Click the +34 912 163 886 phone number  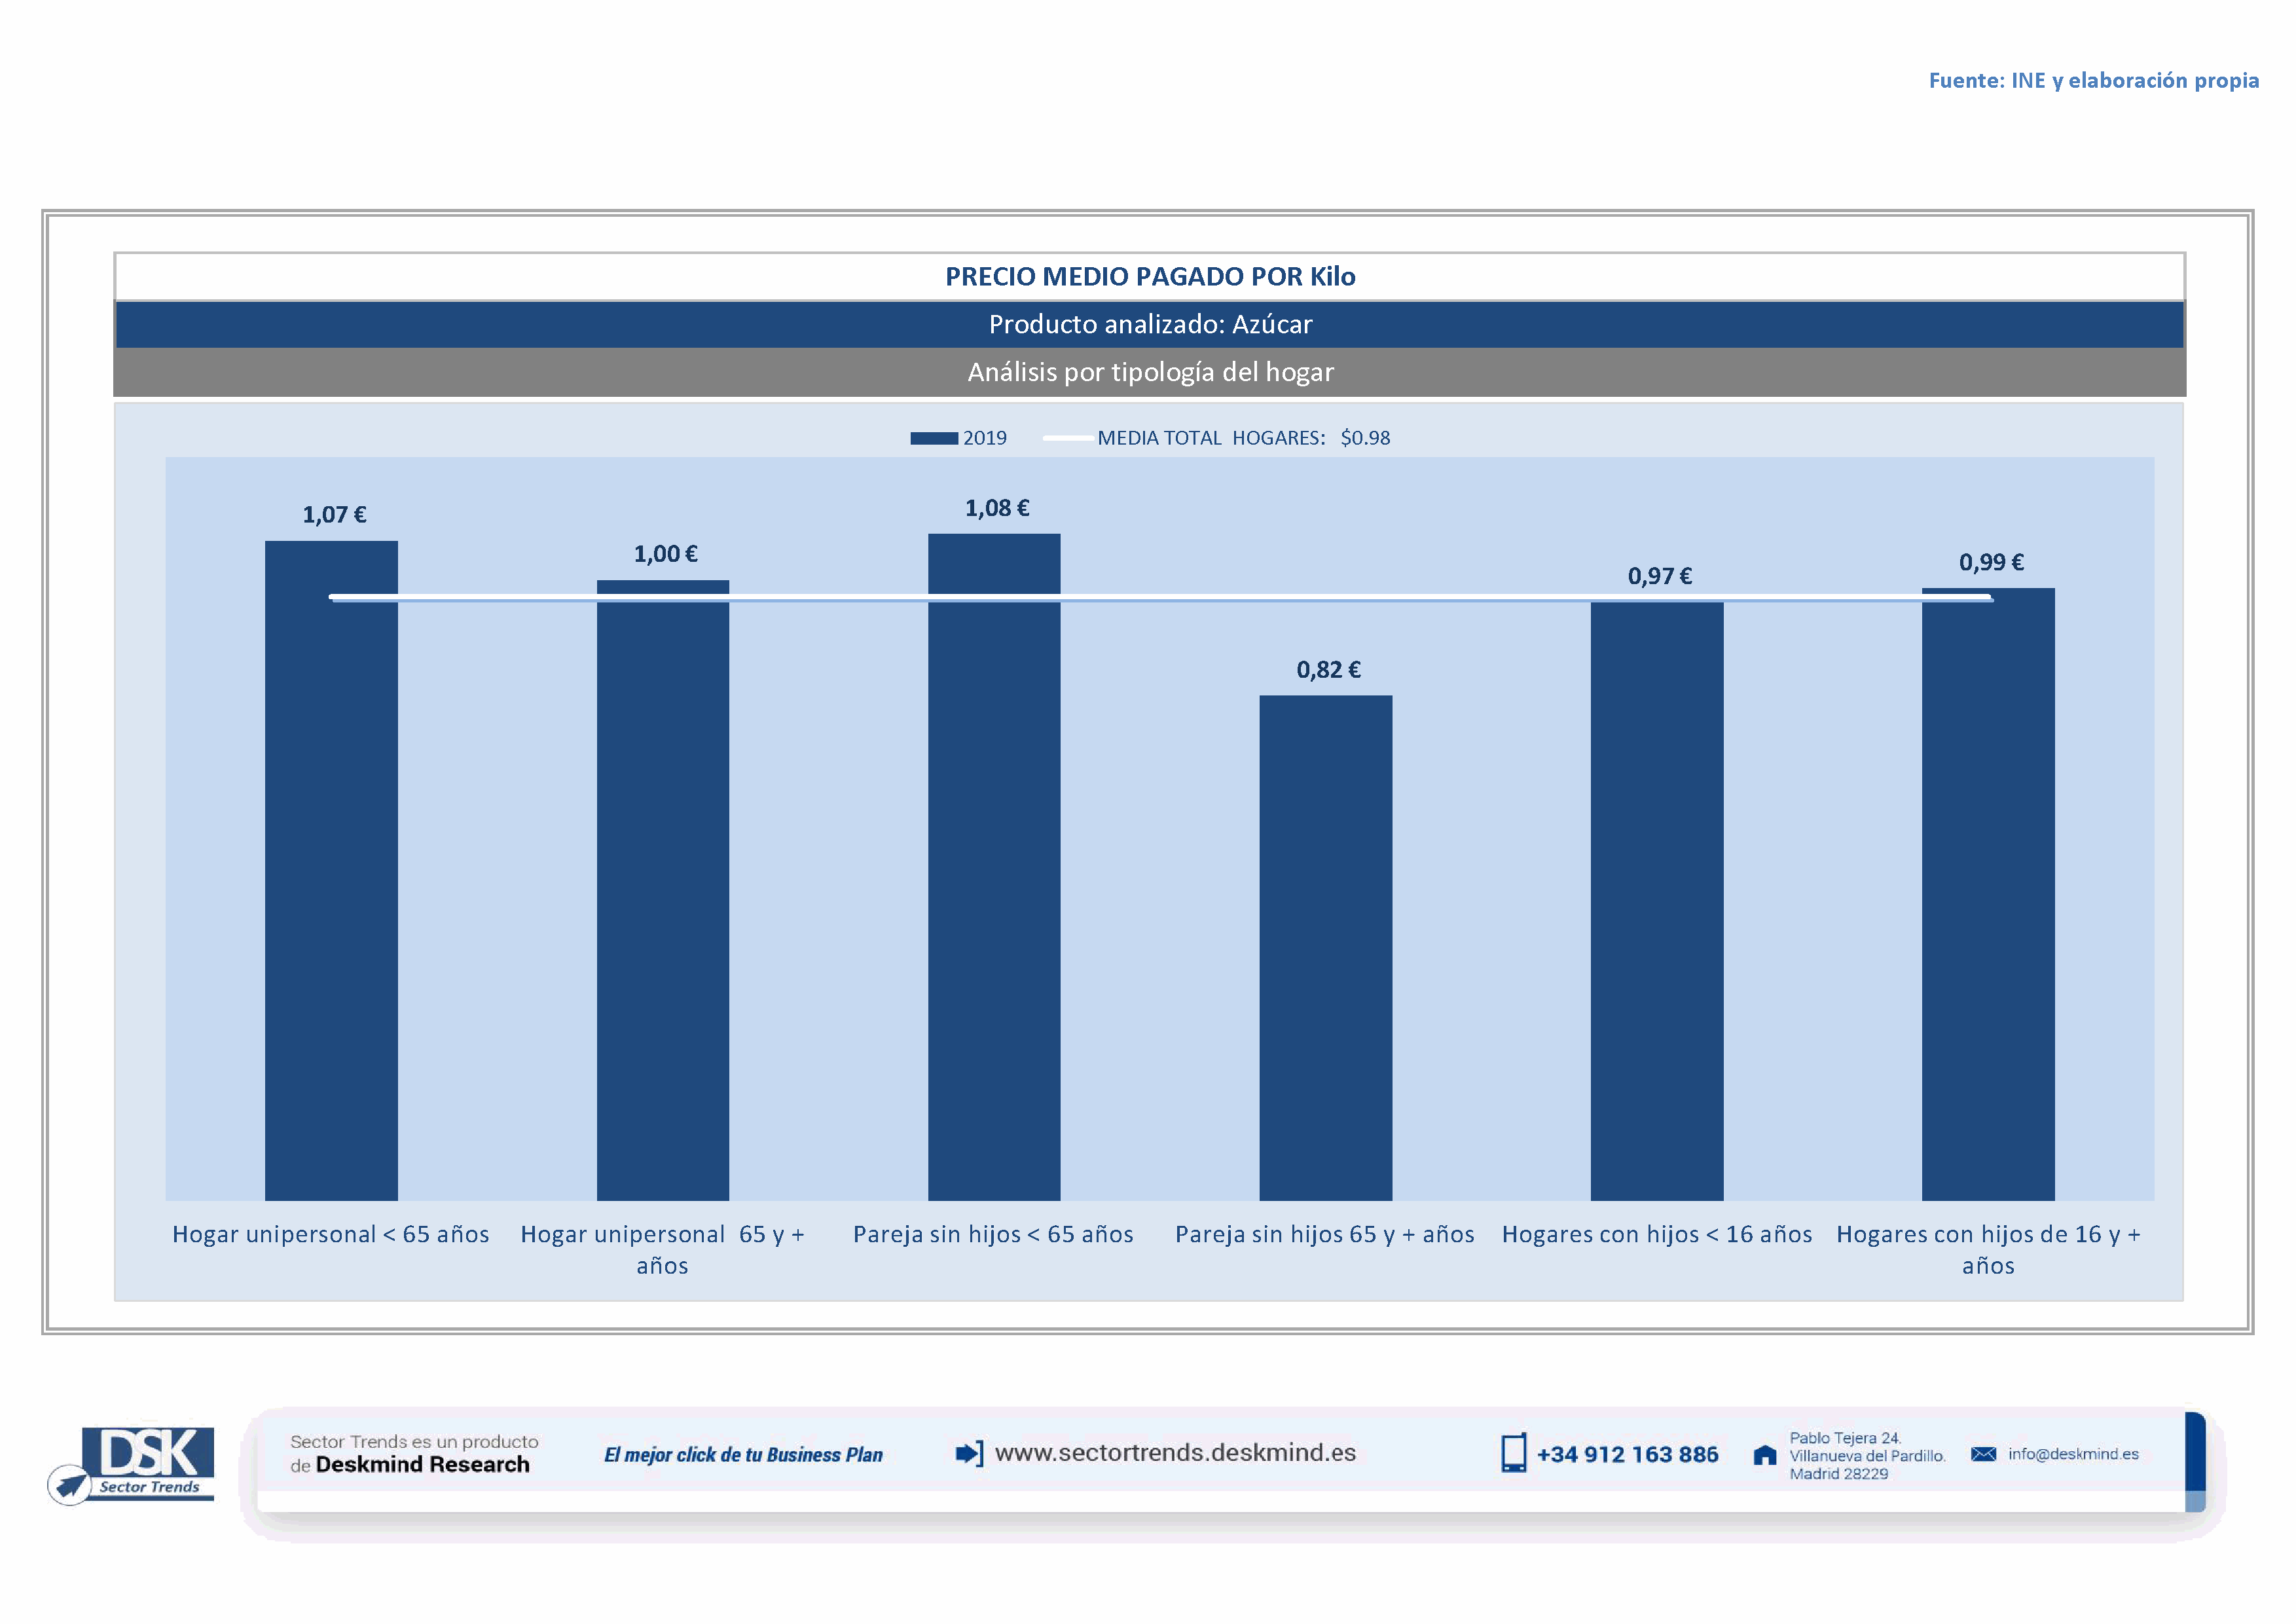(x=1627, y=1455)
